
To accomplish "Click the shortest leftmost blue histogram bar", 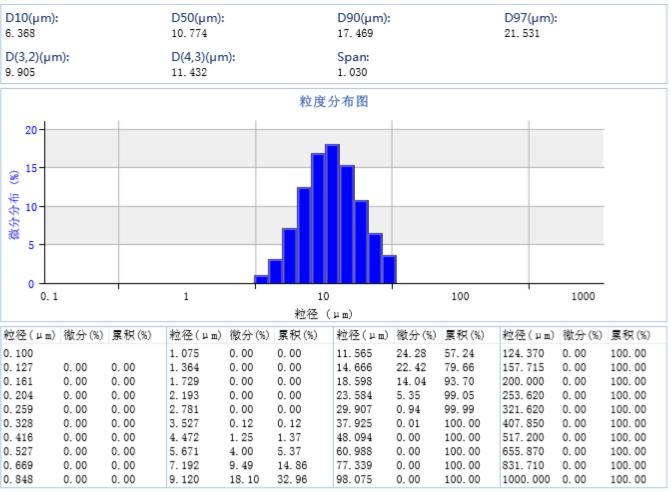I will 261,279.
